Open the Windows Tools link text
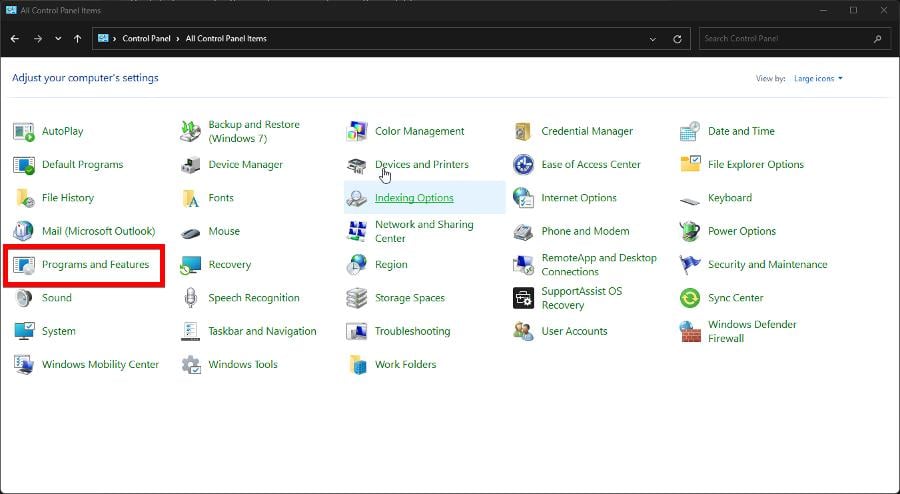This screenshot has height=494, width=900. (243, 364)
